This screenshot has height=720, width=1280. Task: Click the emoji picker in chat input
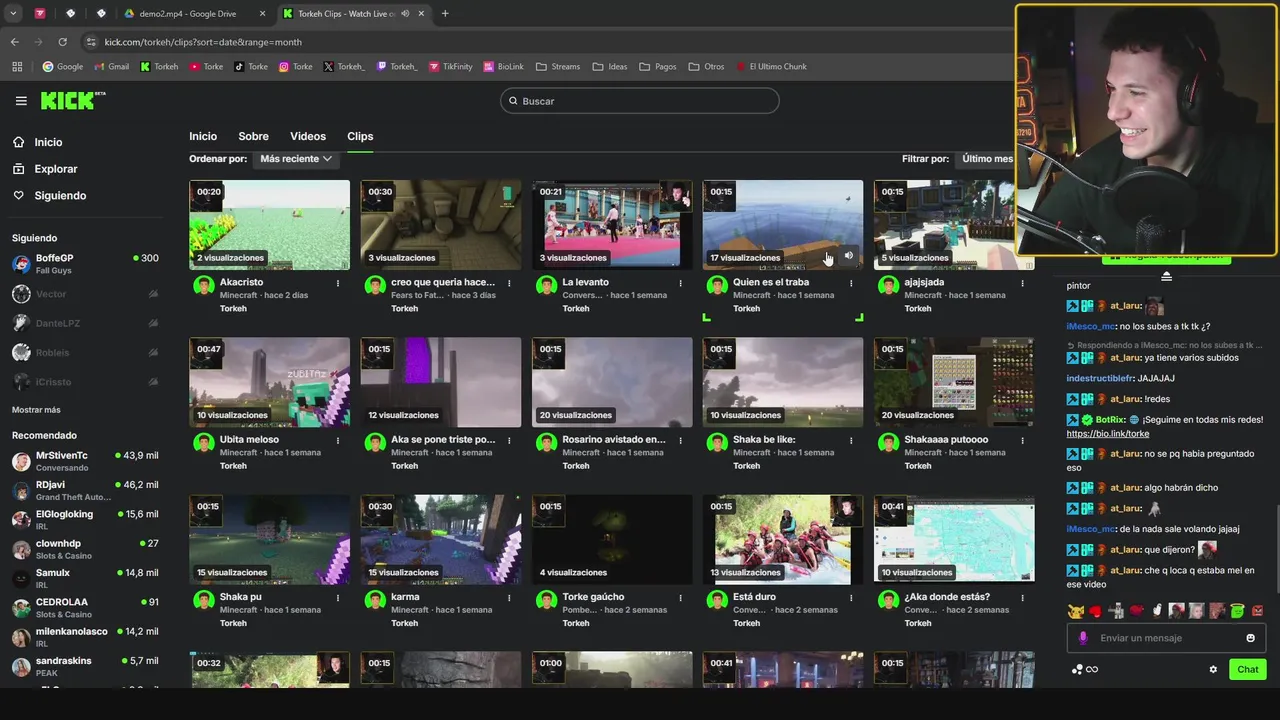(1250, 638)
